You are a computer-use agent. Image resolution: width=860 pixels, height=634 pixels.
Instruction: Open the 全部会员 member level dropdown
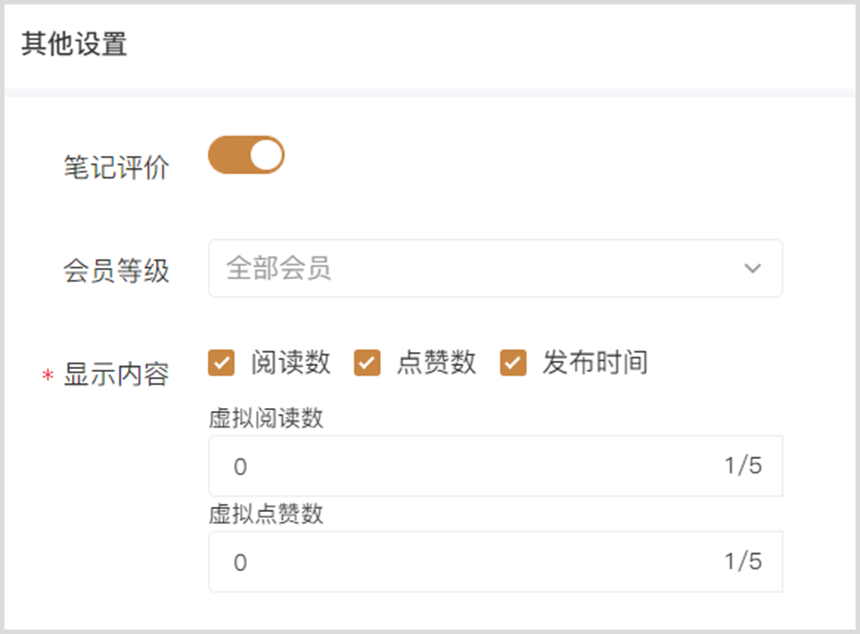[x=495, y=268]
